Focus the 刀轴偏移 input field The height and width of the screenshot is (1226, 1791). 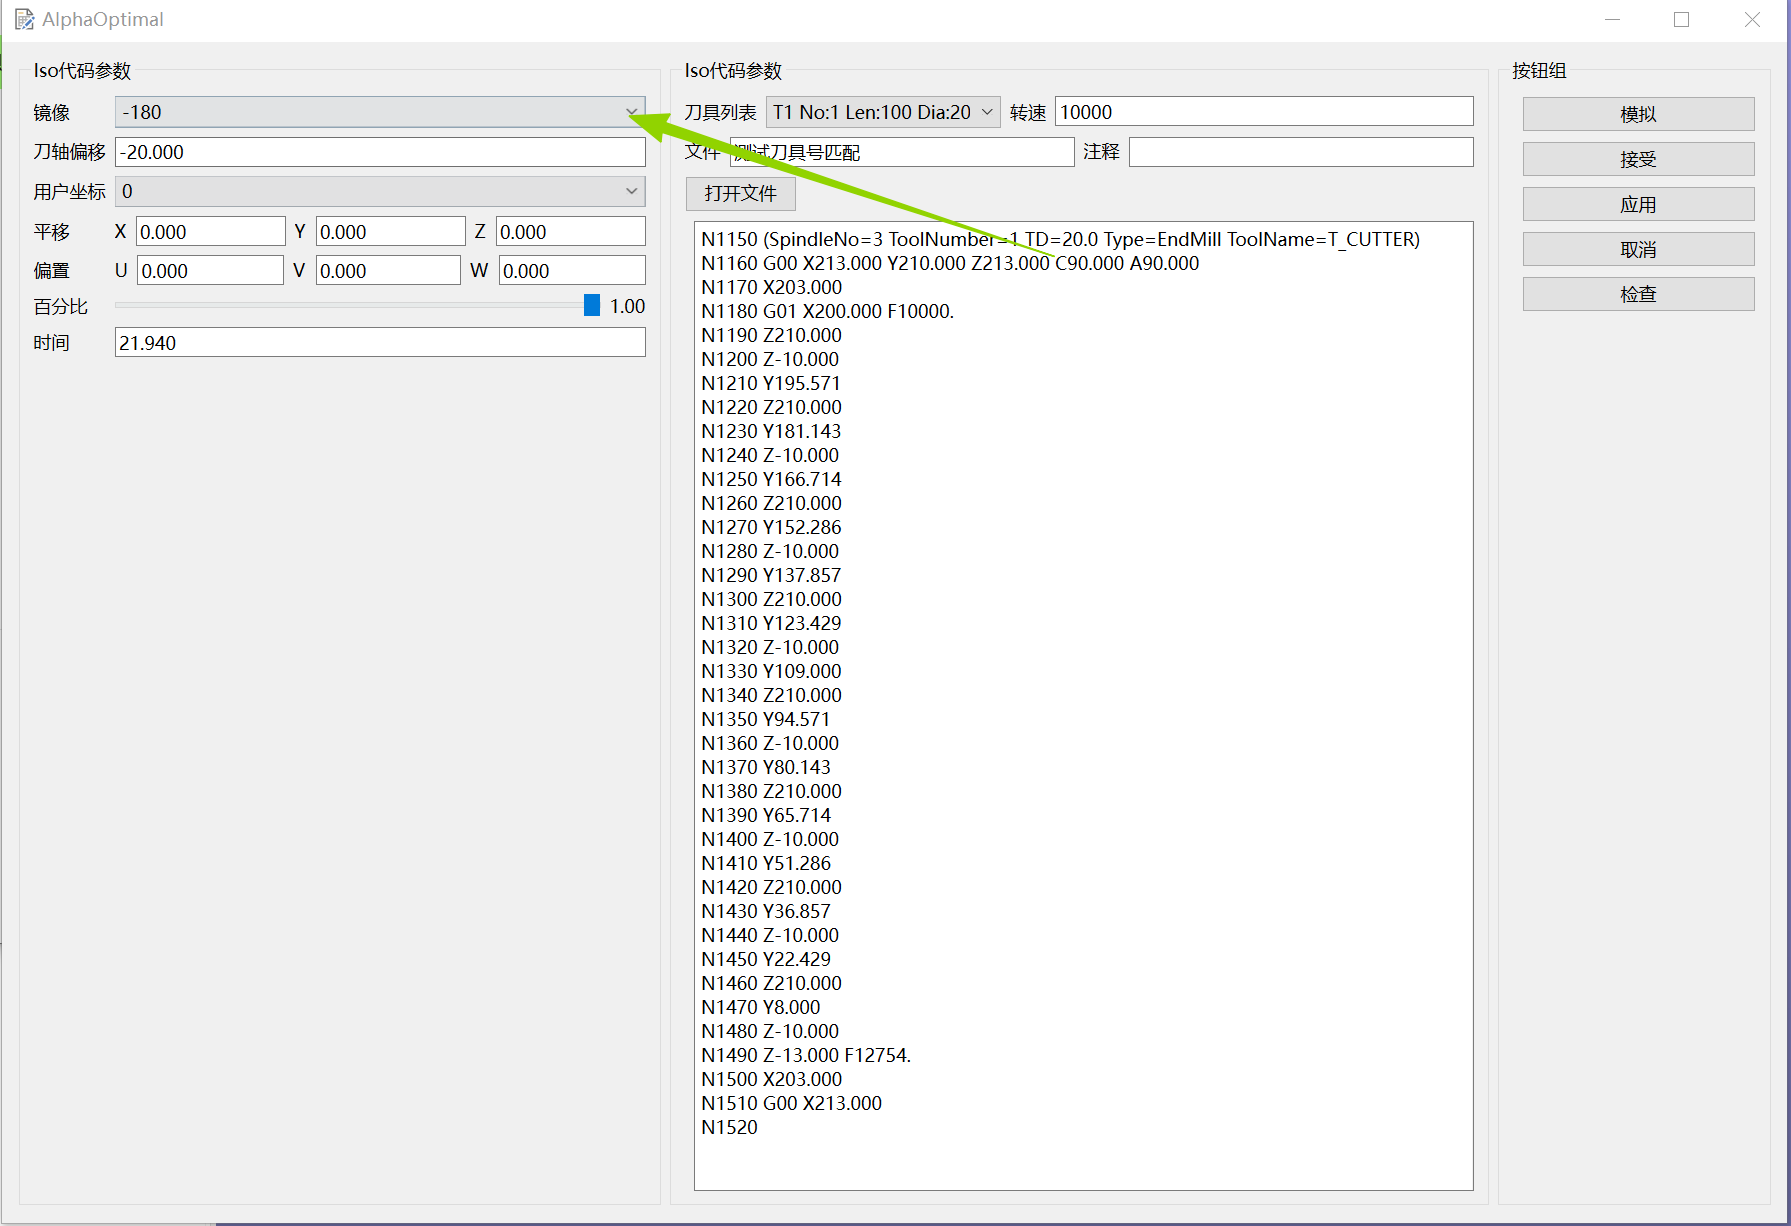click(379, 152)
